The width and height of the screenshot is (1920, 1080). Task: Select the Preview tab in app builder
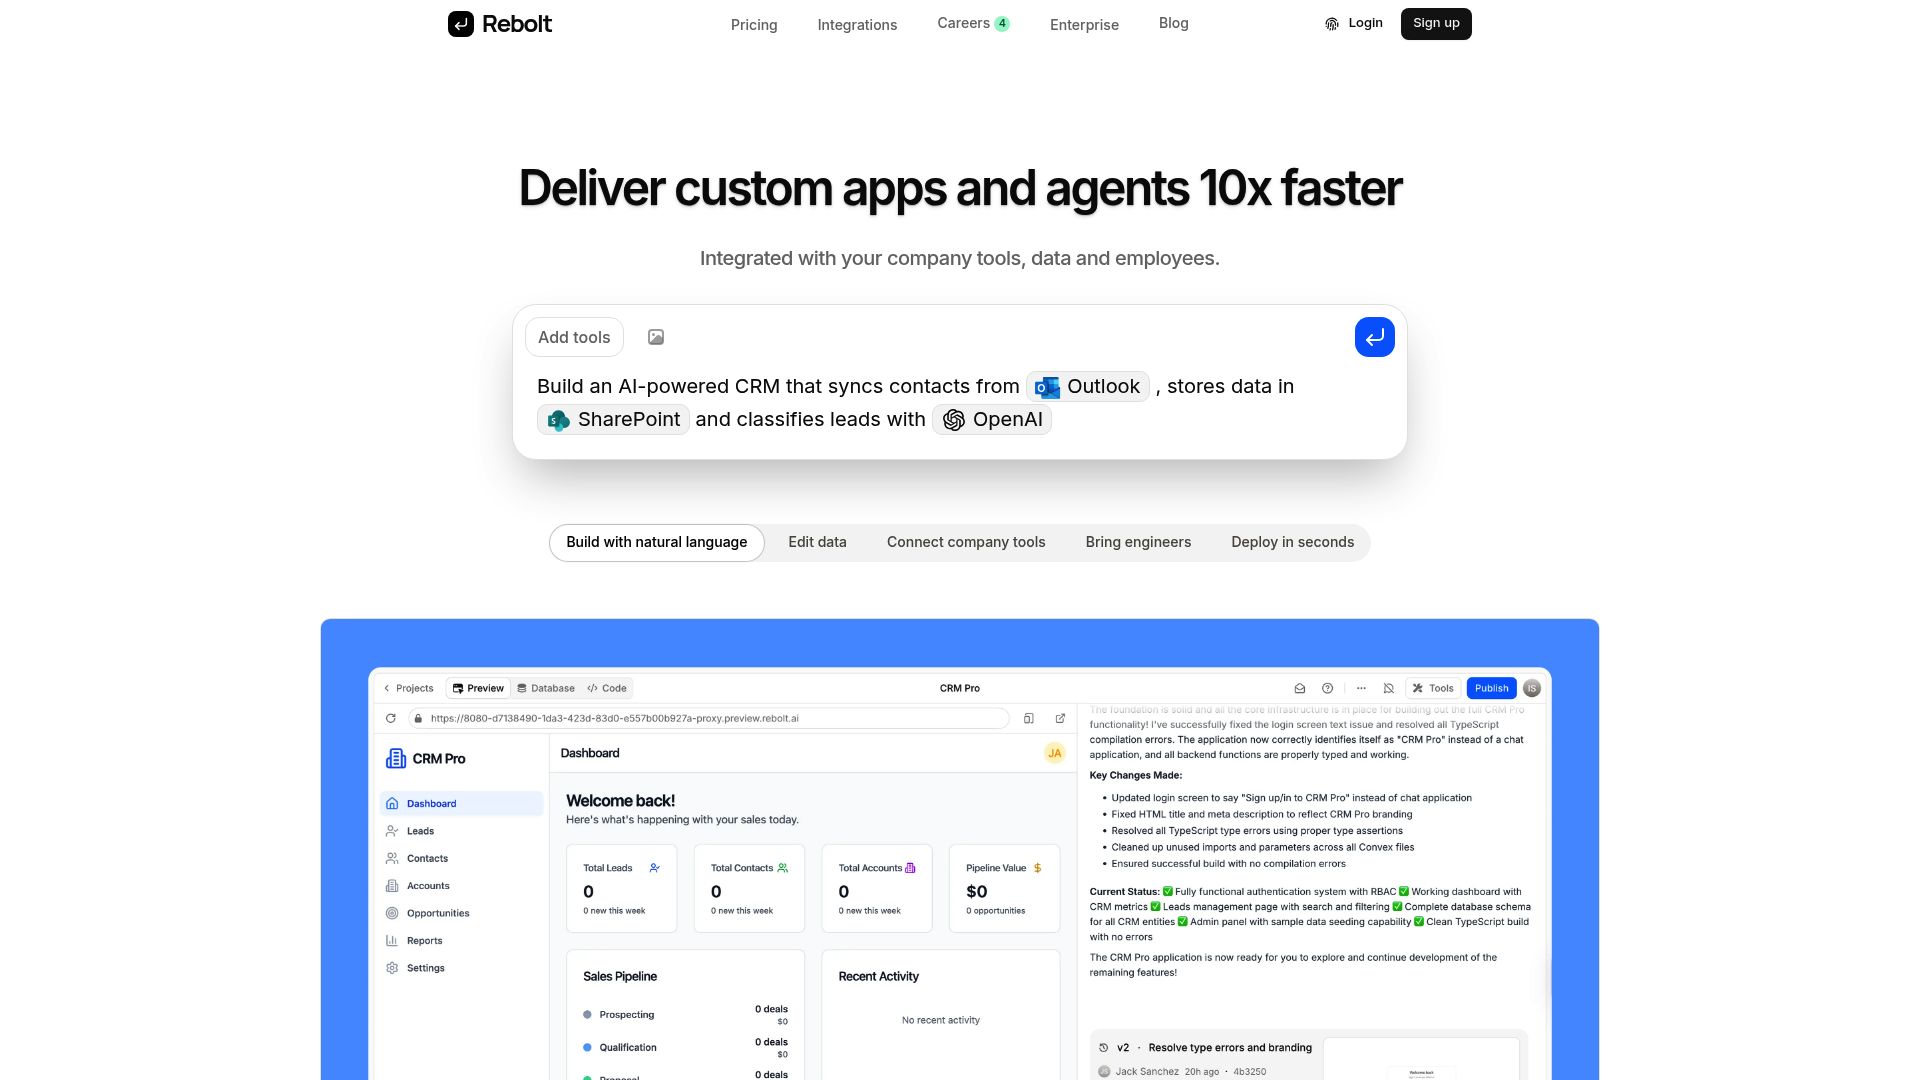point(478,688)
